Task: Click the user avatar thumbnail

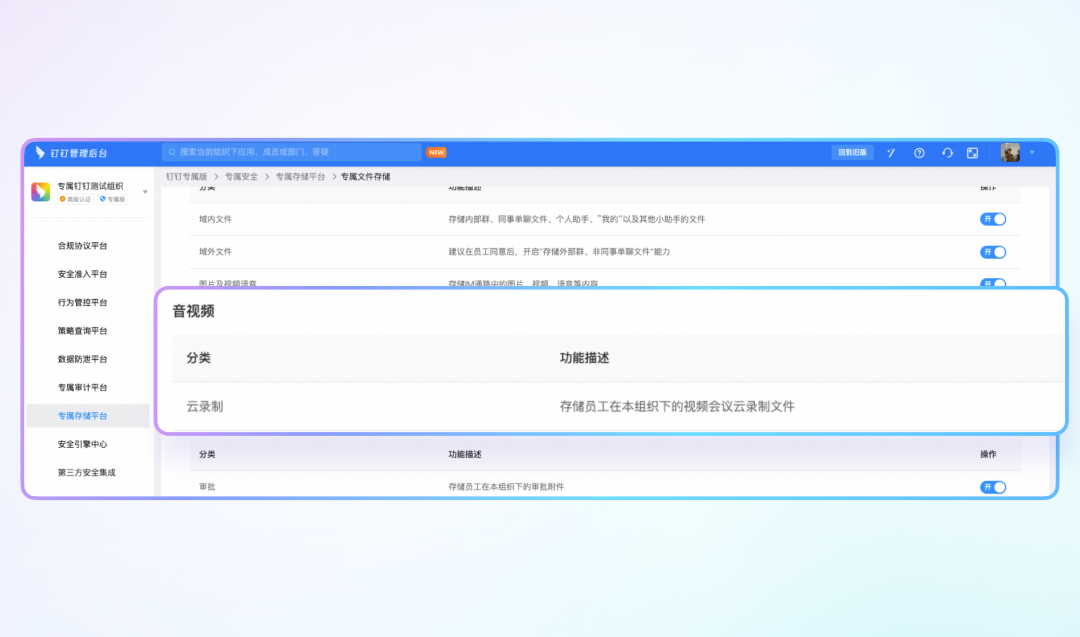Action: tap(1010, 153)
